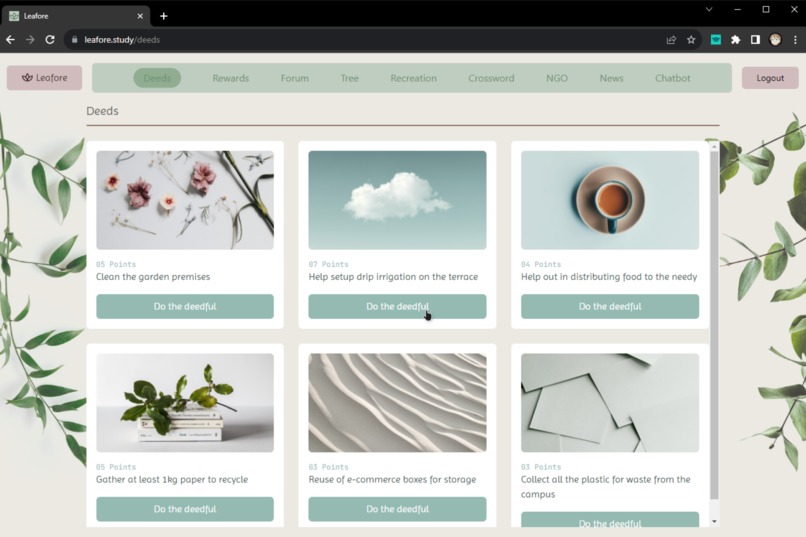This screenshot has height=537, width=806.
Task: Click the Leafore logo button
Action: tap(44, 78)
